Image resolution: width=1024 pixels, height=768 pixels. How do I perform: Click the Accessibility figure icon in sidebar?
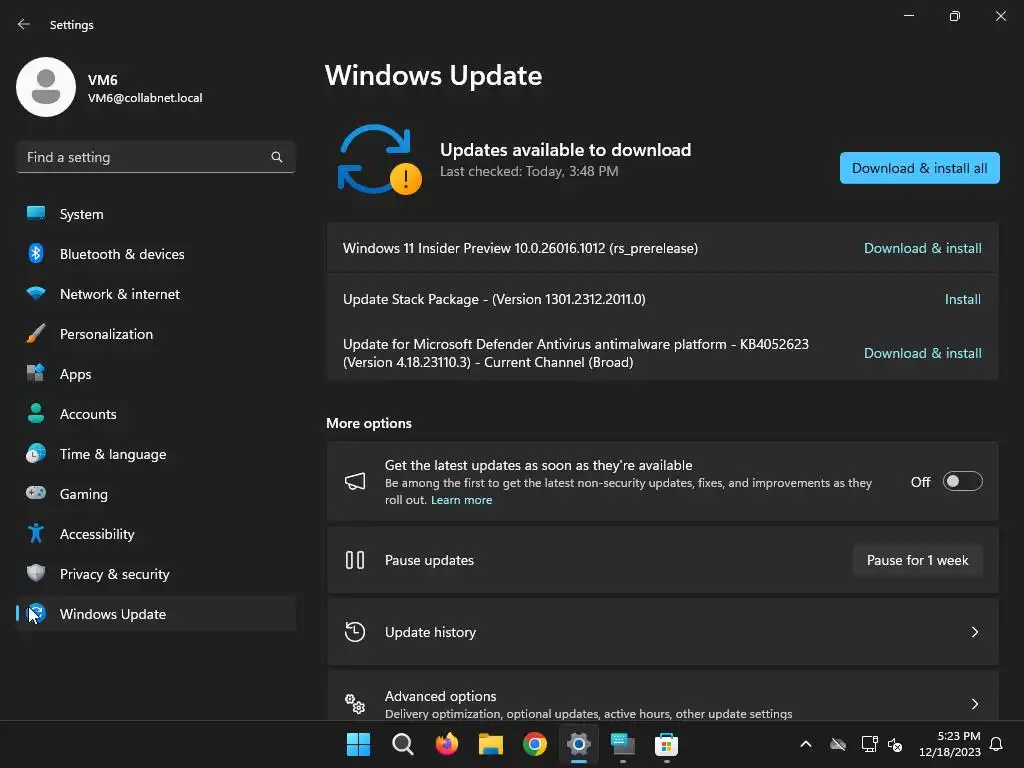click(36, 534)
